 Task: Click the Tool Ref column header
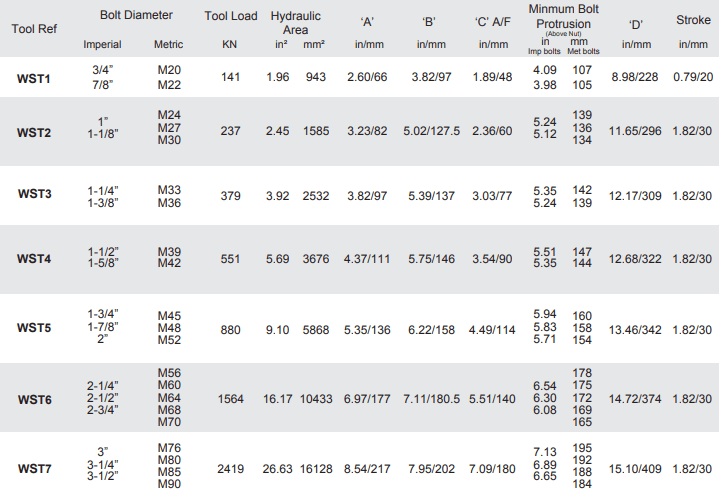(x=34, y=28)
